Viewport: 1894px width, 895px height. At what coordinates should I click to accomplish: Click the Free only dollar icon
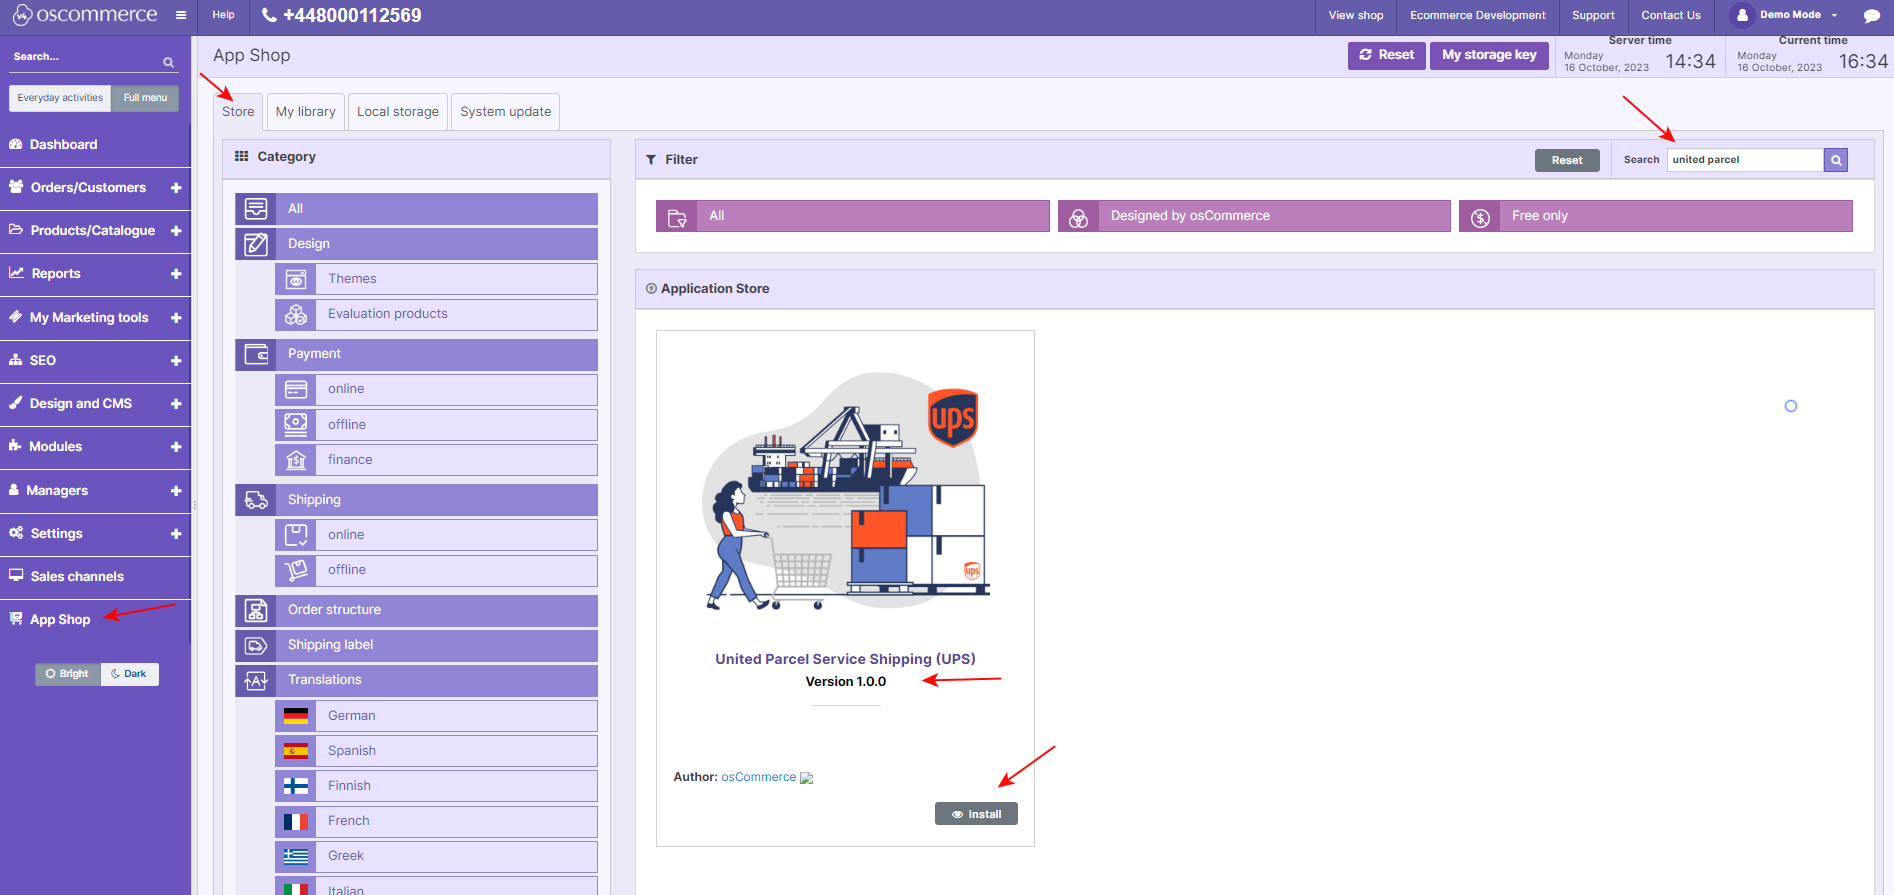click(1480, 217)
